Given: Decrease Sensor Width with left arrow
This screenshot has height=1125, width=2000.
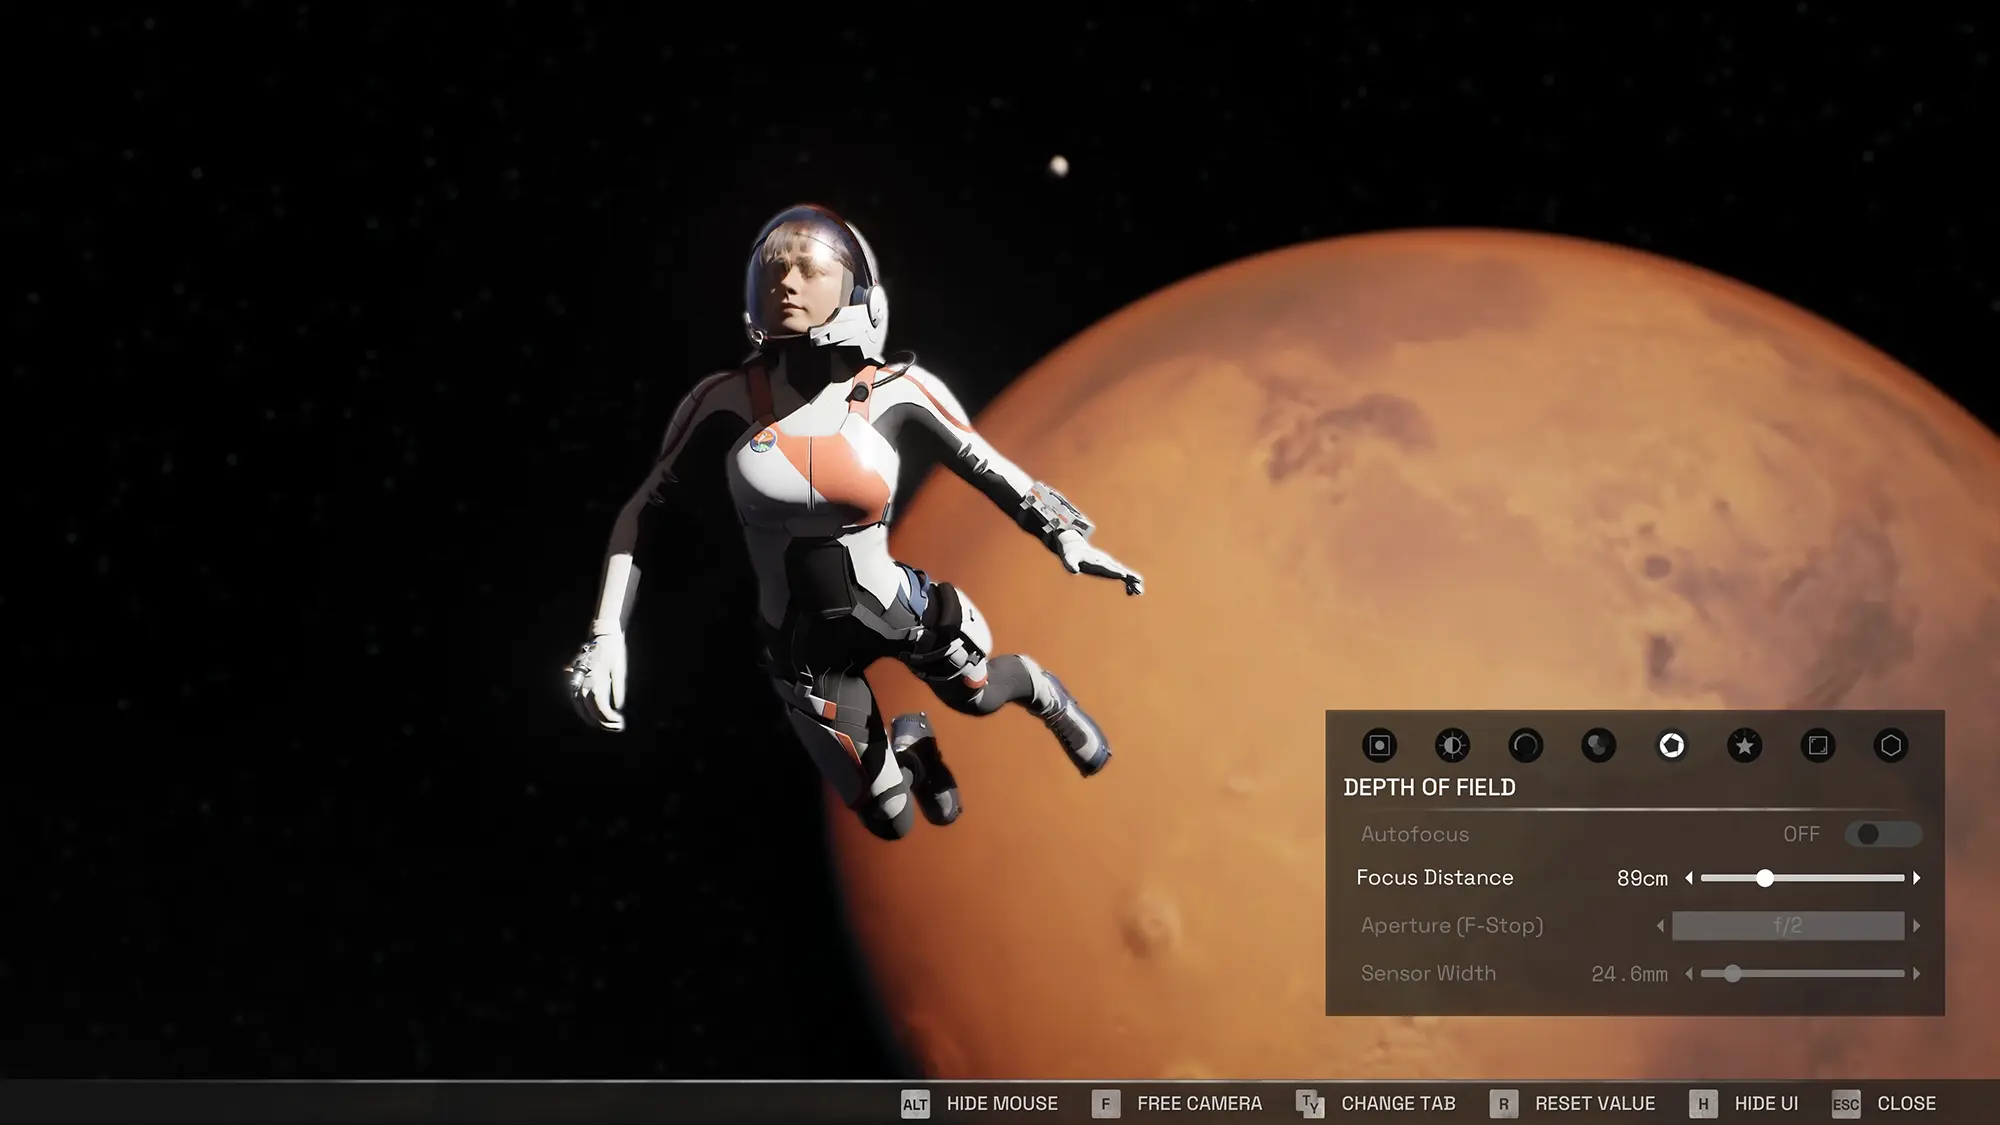Looking at the screenshot, I should click(1689, 974).
